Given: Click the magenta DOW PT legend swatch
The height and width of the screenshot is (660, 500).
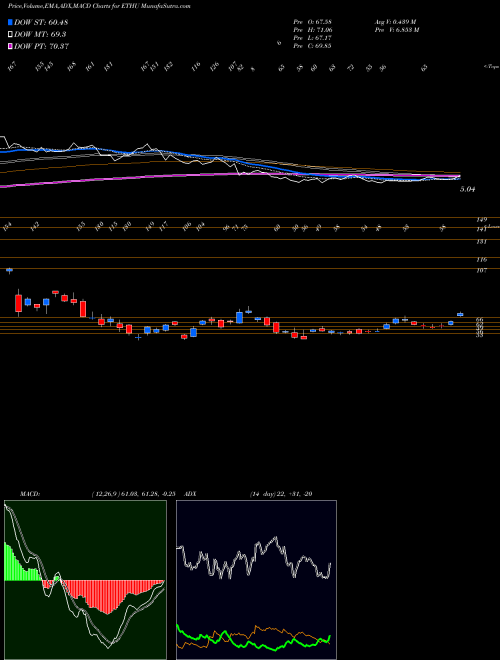Looking at the screenshot, I should [10, 46].
